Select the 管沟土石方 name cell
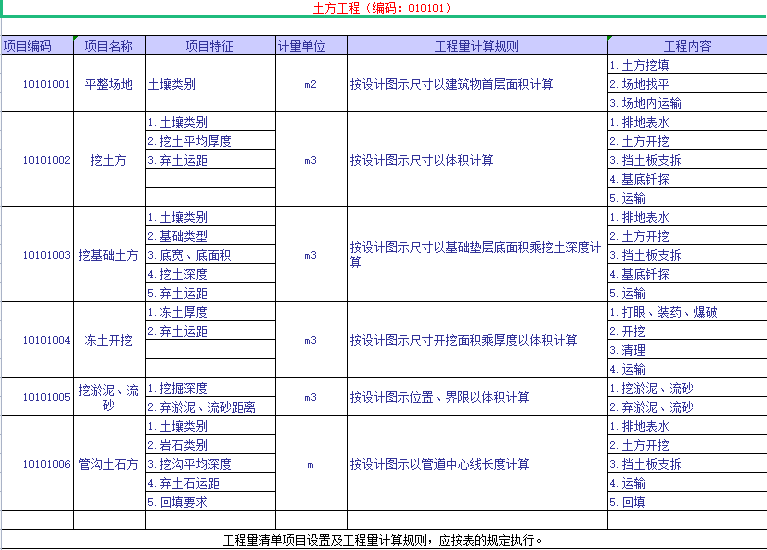Image resolution: width=767 pixels, height=550 pixels. pyautogui.click(x=109, y=463)
